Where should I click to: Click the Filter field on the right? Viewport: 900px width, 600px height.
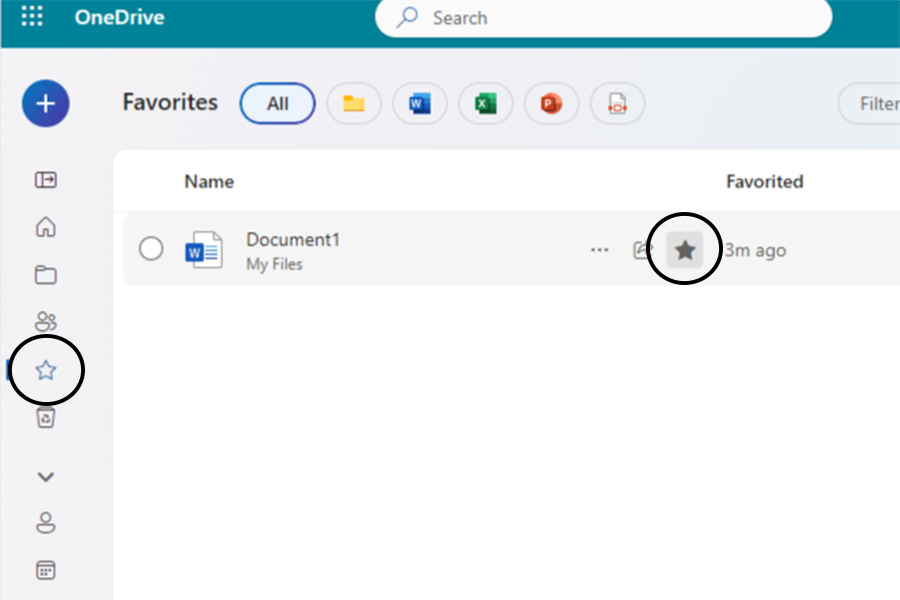tap(869, 103)
